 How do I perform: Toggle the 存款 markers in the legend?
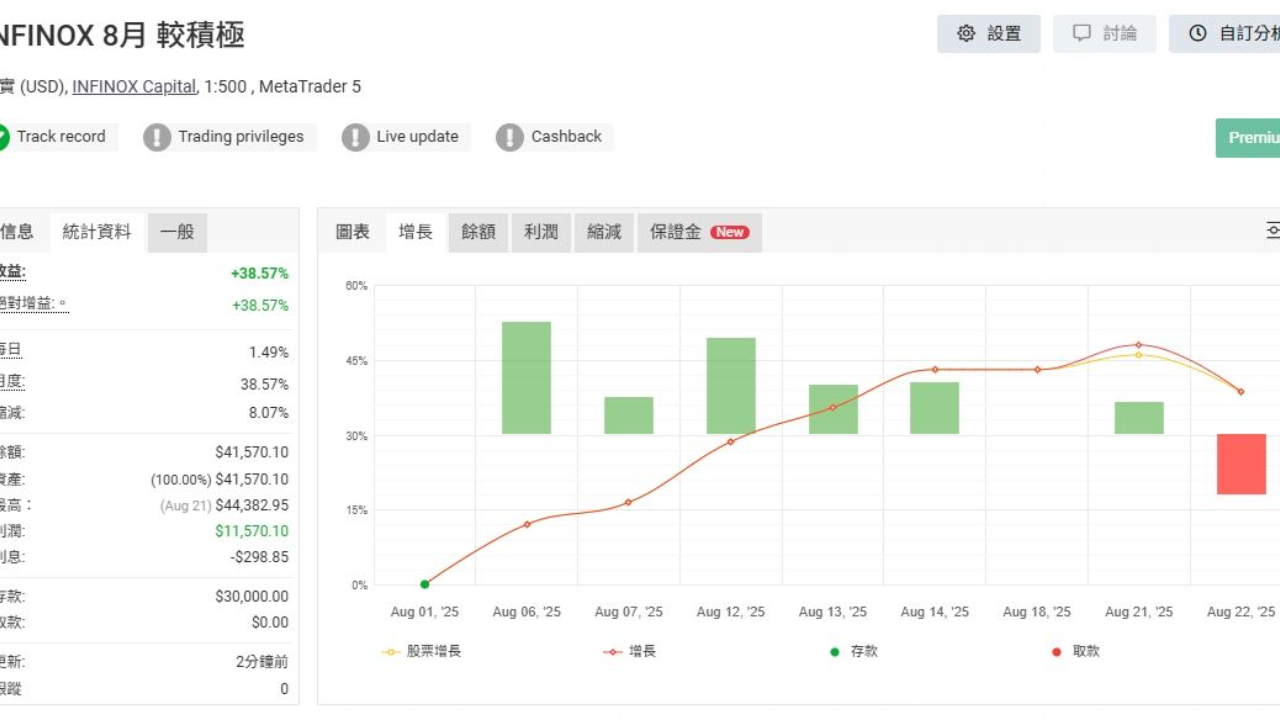[x=852, y=651]
